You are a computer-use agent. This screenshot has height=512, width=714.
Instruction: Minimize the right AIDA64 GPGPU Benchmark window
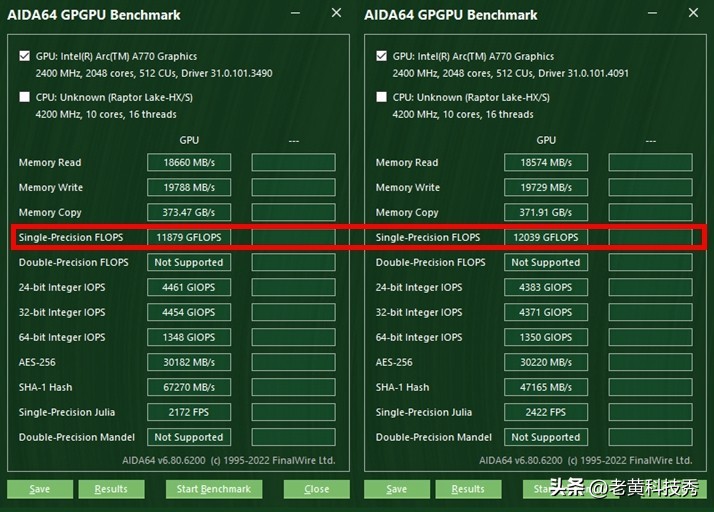click(x=651, y=14)
